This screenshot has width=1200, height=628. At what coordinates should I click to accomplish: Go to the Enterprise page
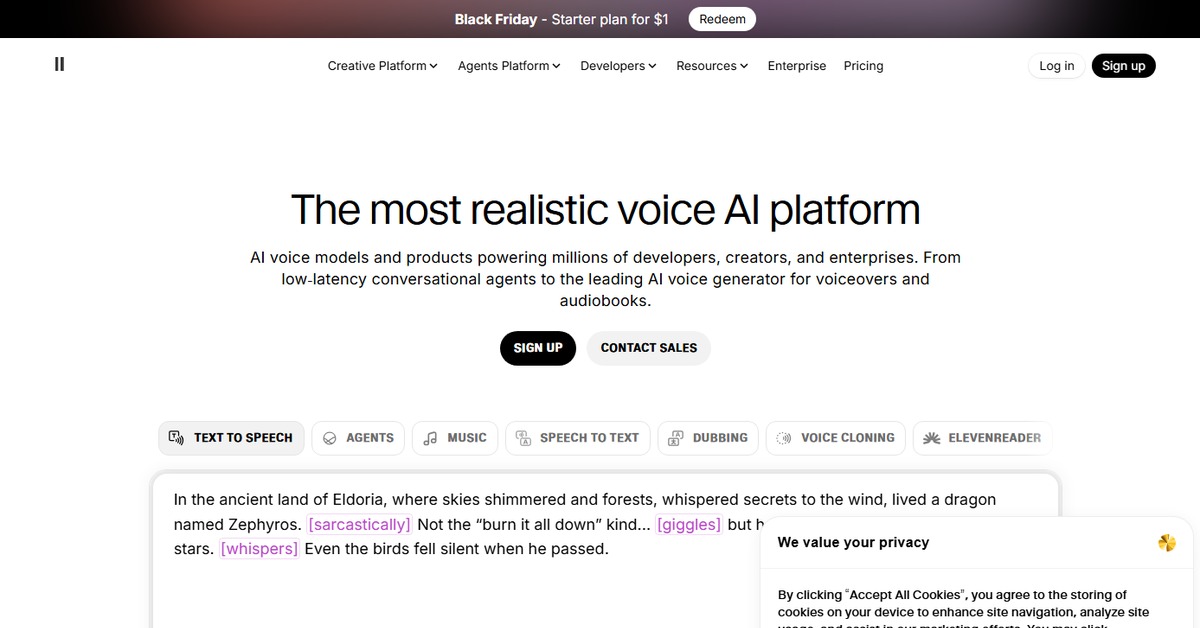[x=797, y=66]
